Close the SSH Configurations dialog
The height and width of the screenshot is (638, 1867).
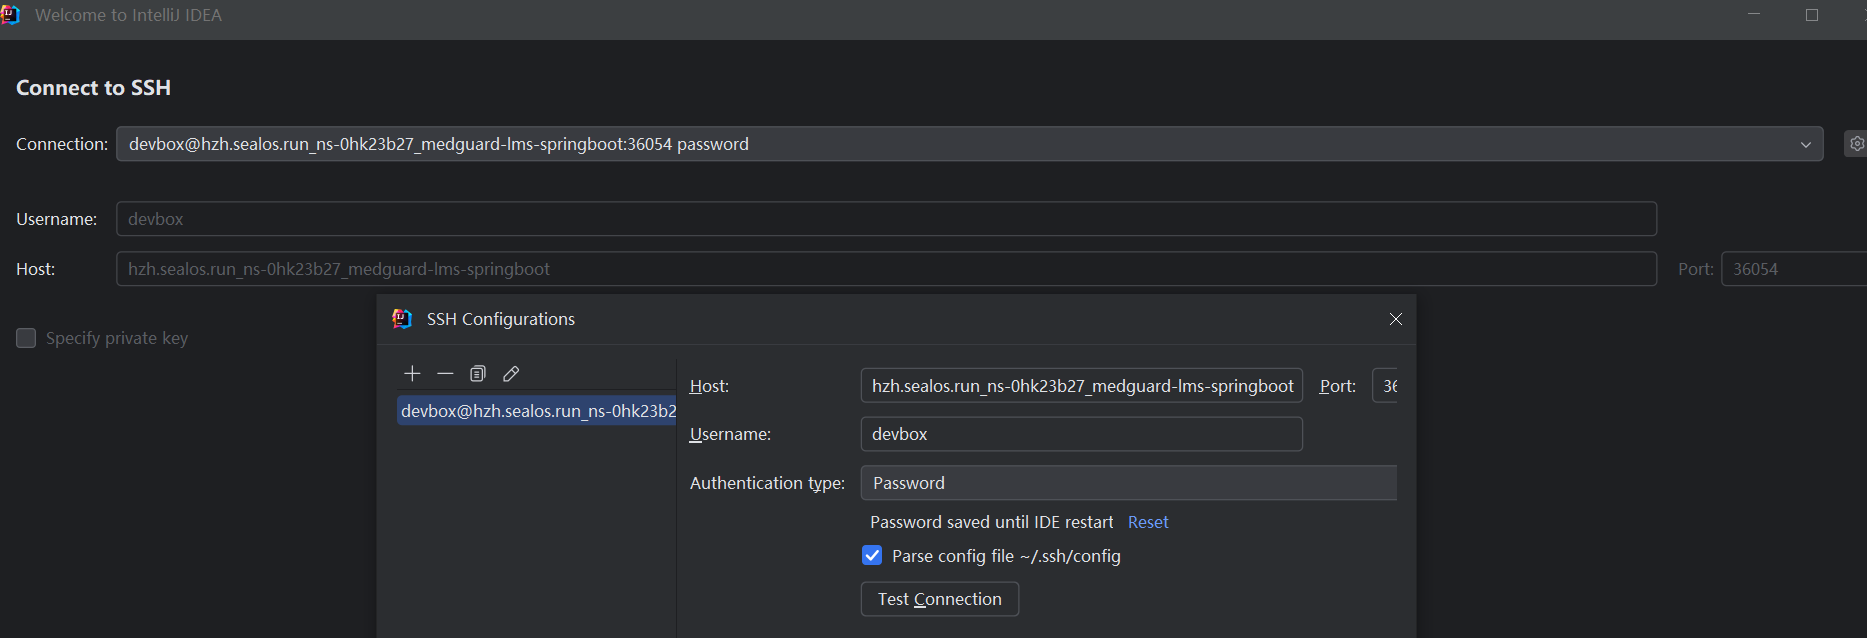click(x=1396, y=319)
